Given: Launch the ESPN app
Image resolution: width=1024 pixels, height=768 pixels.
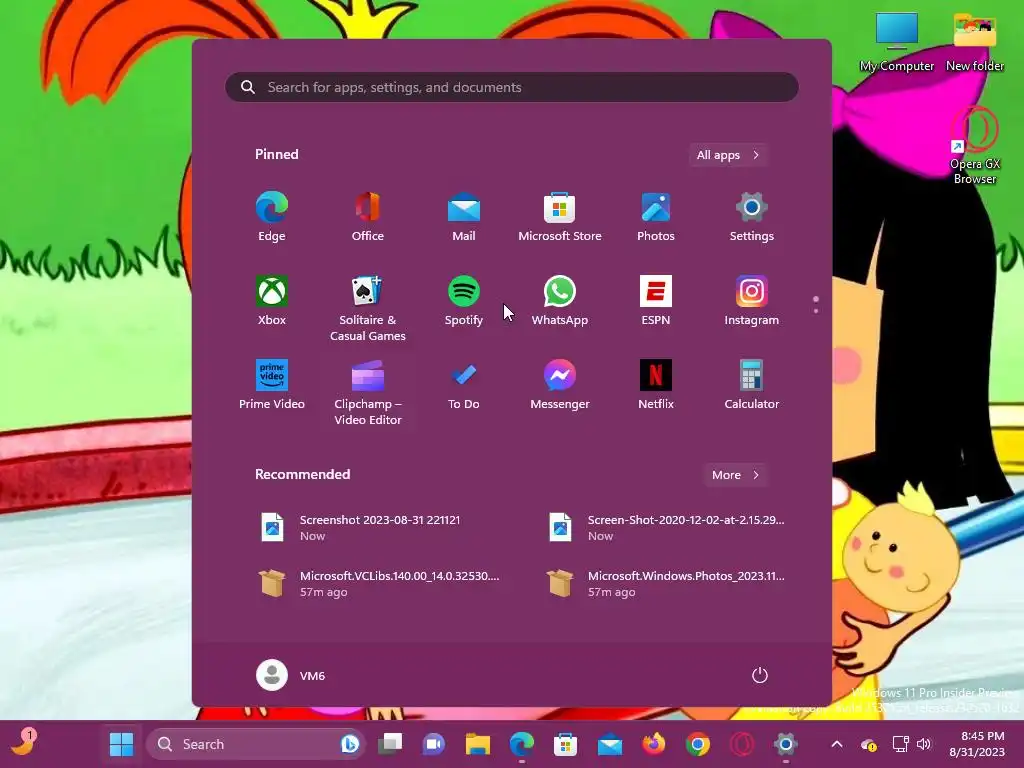Looking at the screenshot, I should (656, 301).
